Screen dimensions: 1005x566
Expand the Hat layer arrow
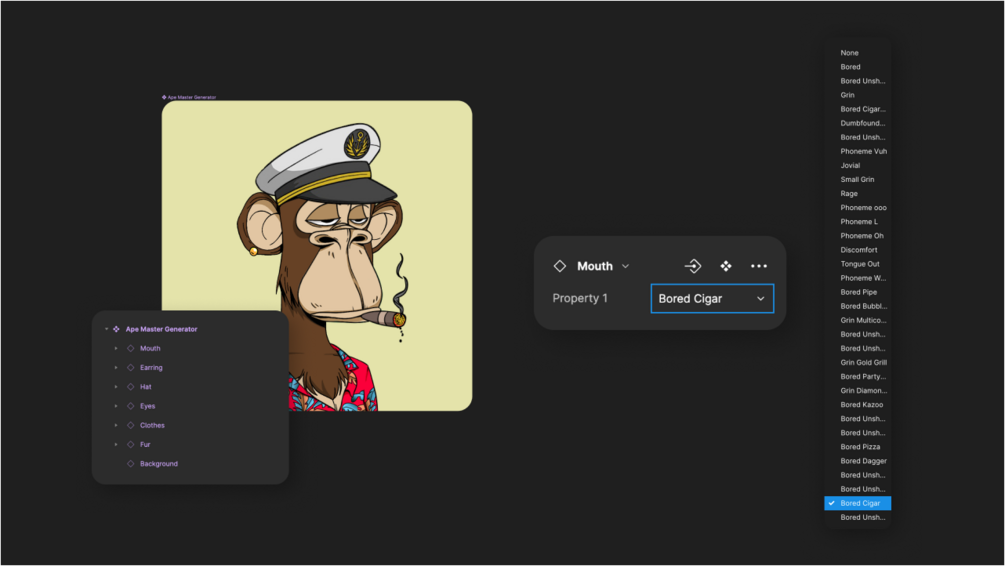tap(116, 387)
